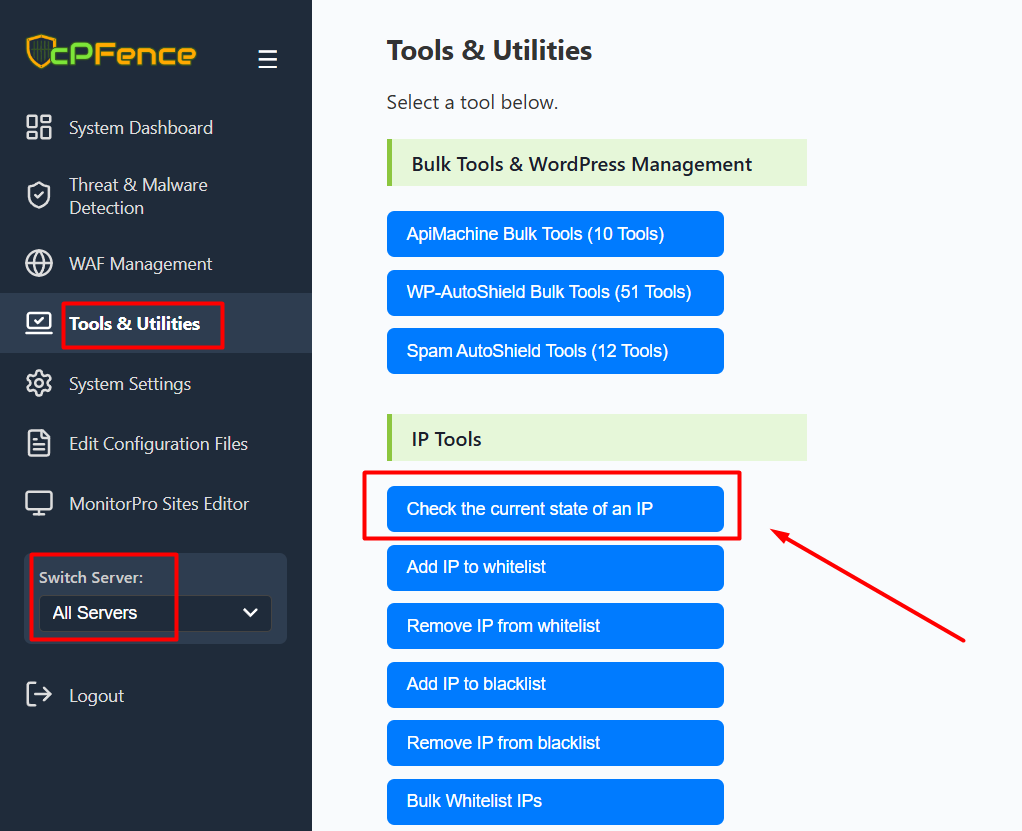Image resolution: width=1022 pixels, height=831 pixels.
Task: Choose Remove IP from blacklist
Action: tap(555, 743)
